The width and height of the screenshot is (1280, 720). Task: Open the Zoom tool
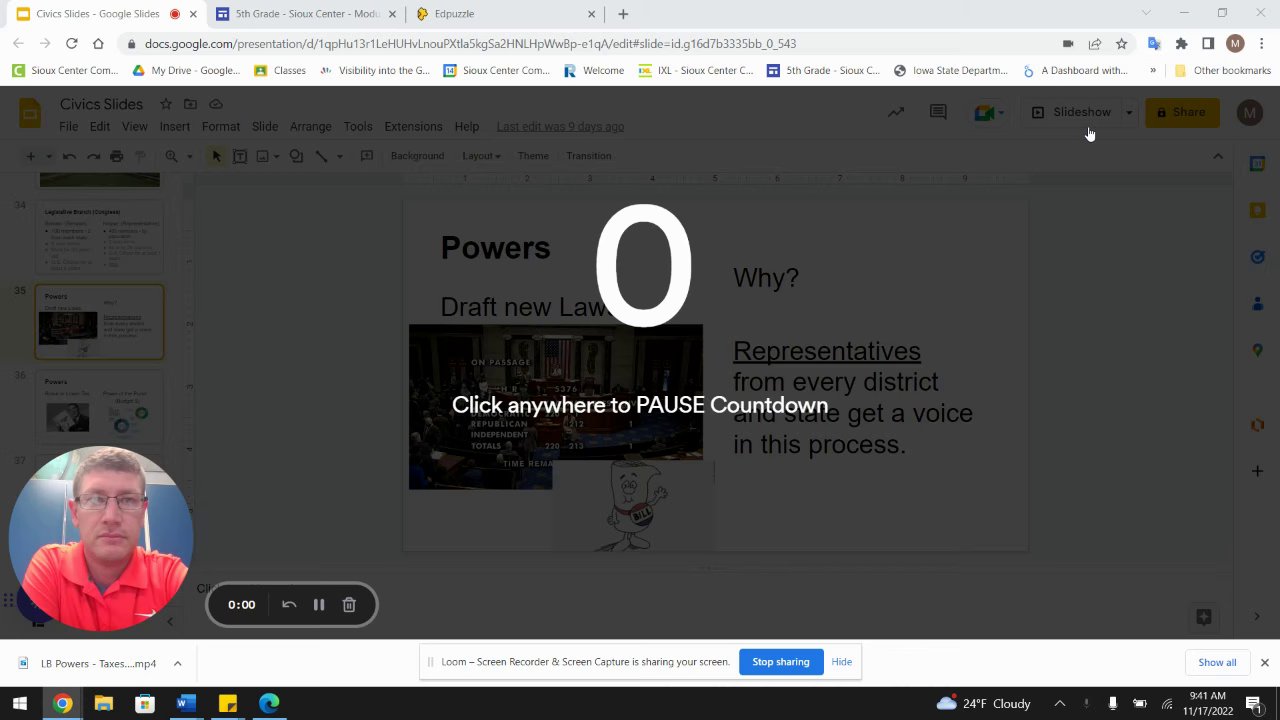[172, 156]
